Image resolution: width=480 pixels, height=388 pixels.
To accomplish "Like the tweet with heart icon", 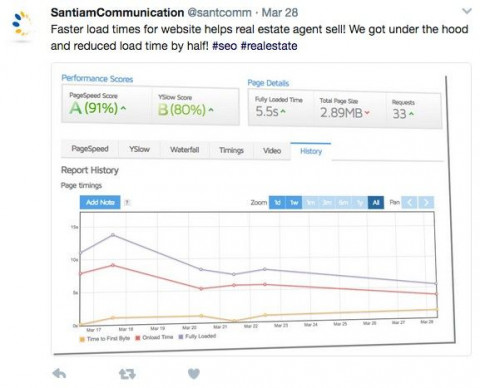I will click(194, 374).
